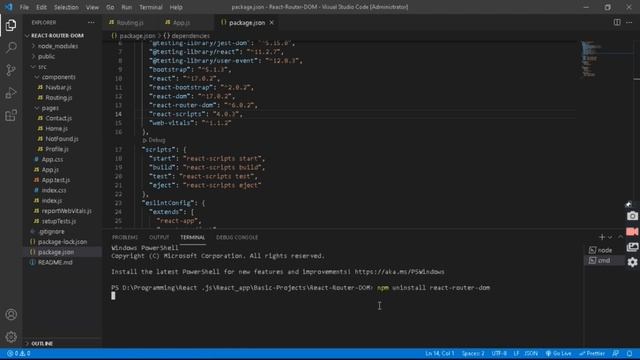Click the screenshot camera overlay icon
640x360 pixels.
(632, 216)
